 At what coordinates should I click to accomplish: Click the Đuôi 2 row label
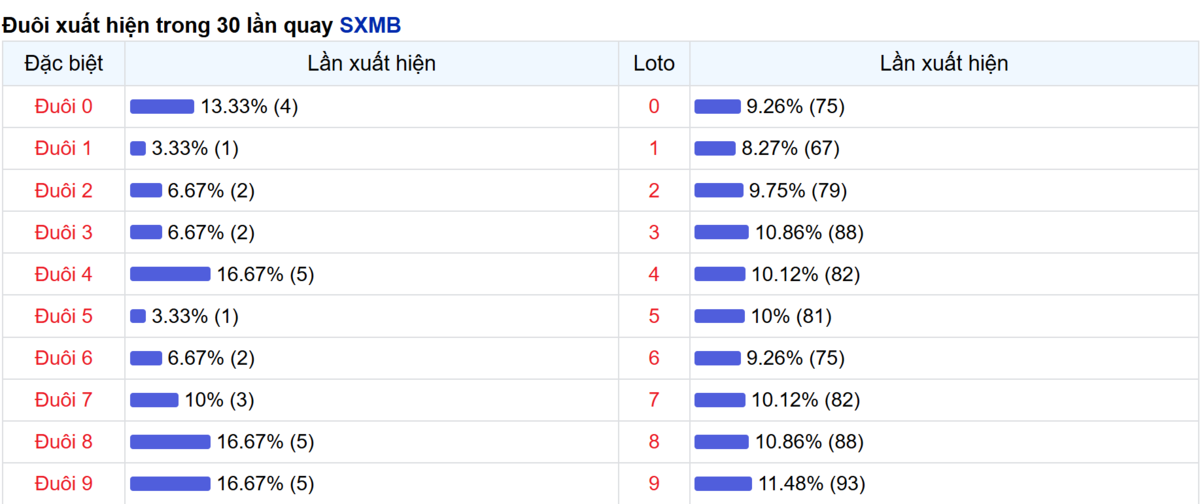[63, 190]
